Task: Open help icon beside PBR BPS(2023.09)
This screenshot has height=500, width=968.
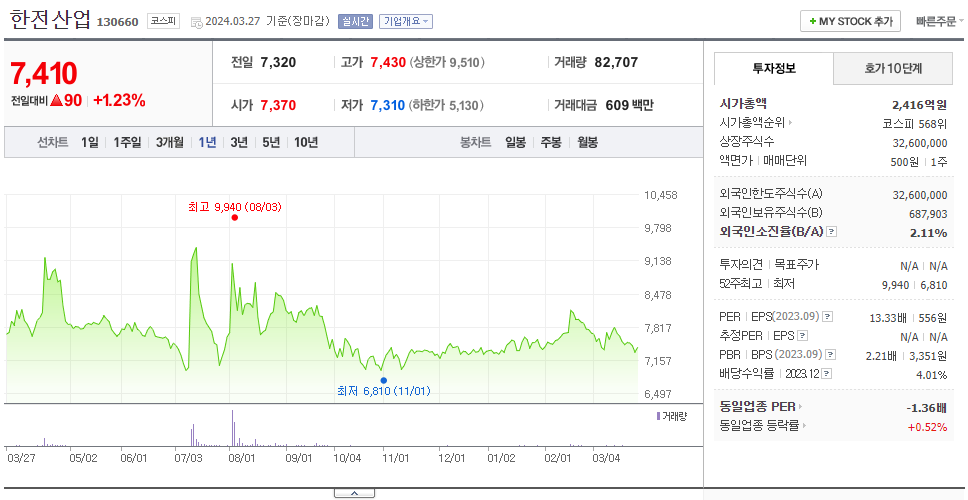Action: pos(831,355)
